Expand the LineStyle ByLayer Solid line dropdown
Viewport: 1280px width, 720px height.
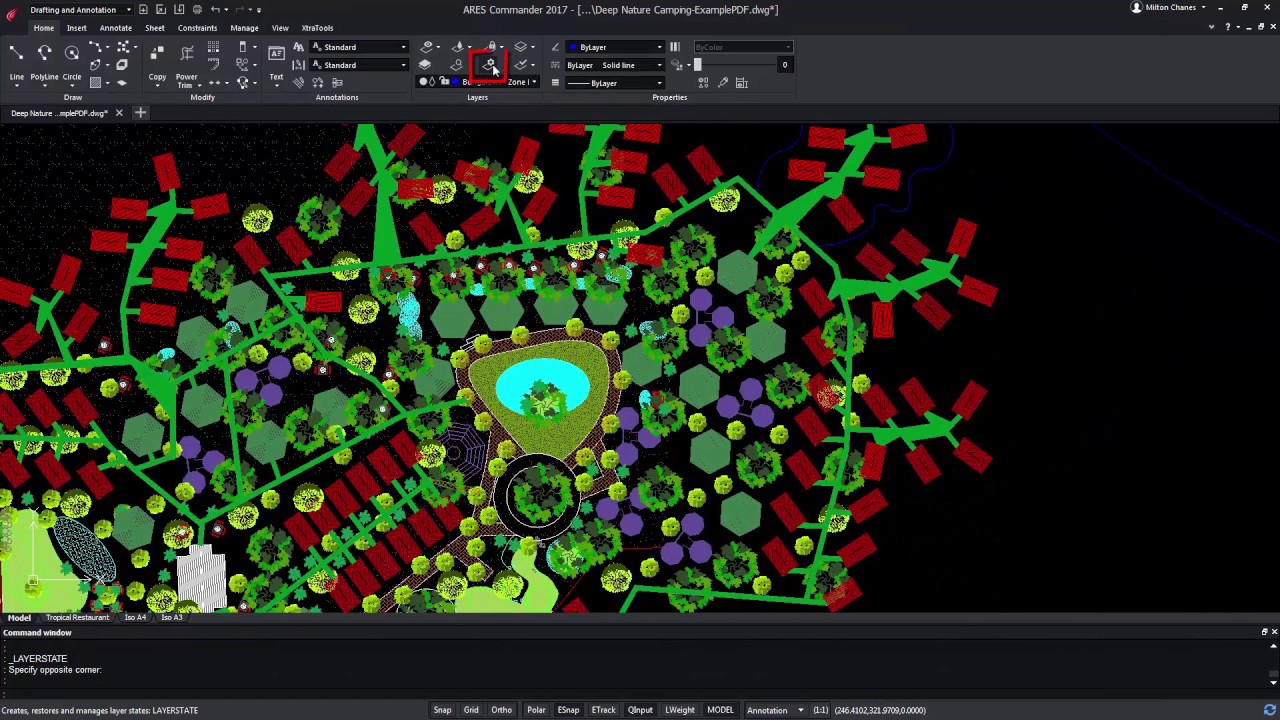click(x=658, y=65)
